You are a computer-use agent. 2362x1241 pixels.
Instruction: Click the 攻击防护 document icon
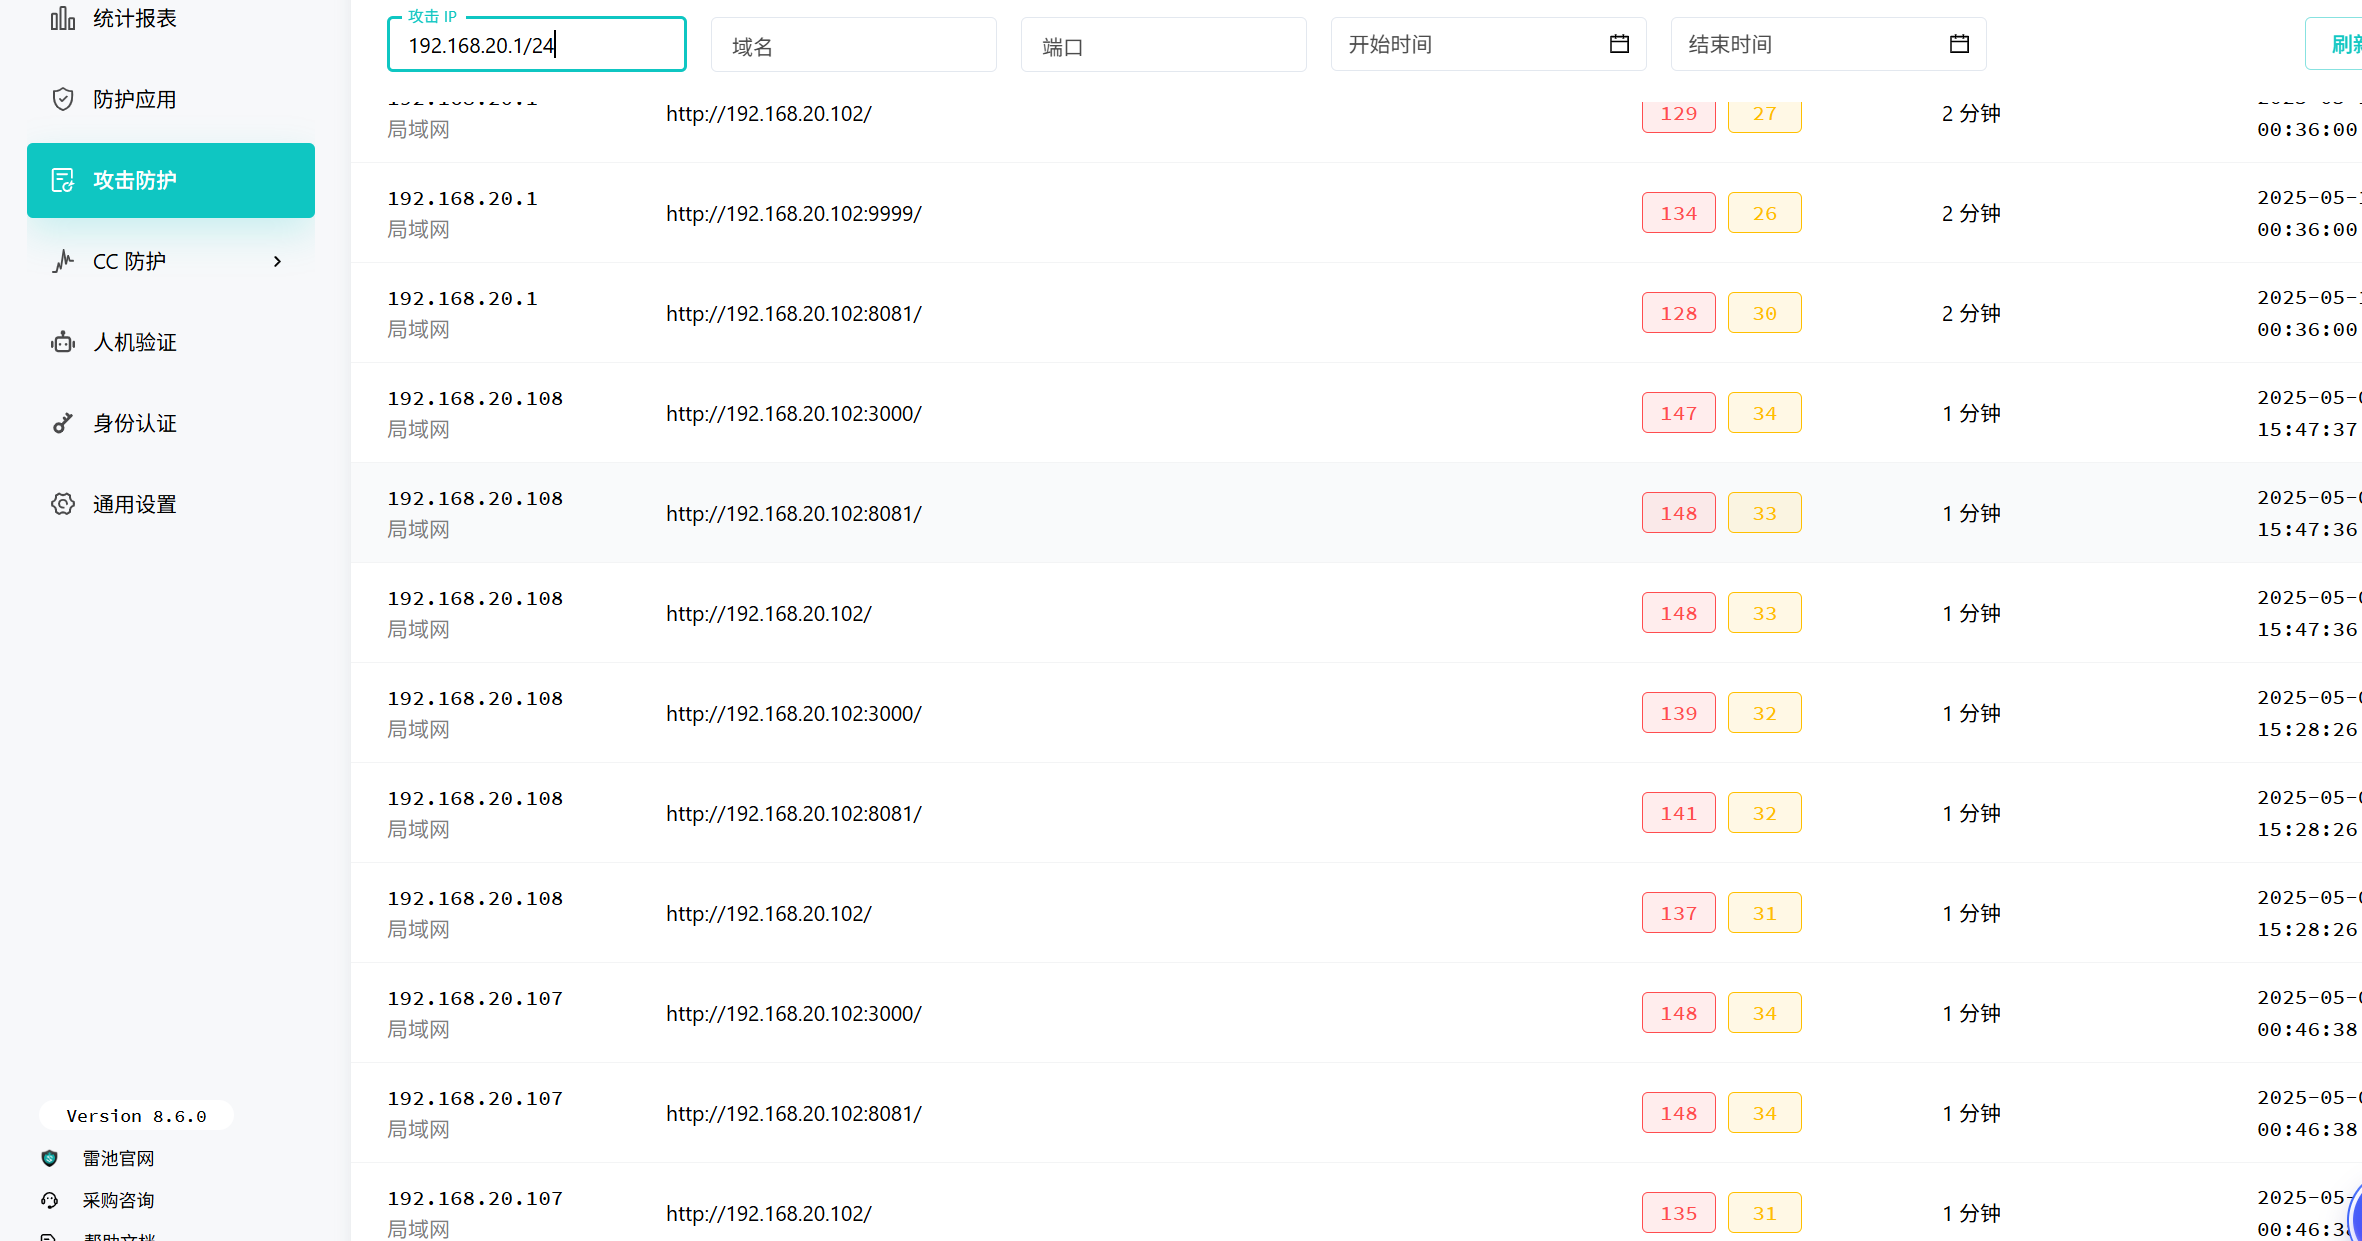tap(63, 180)
